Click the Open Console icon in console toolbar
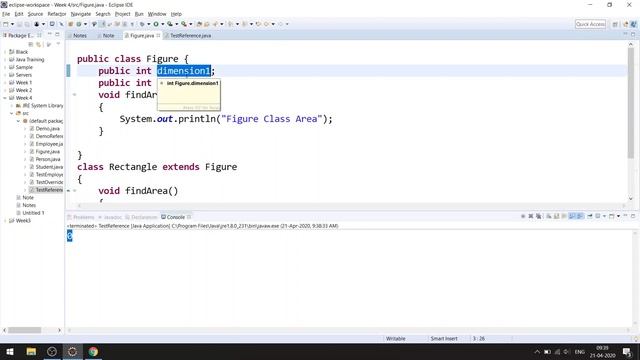Screen dimensions: 640x360 pos(611,216)
